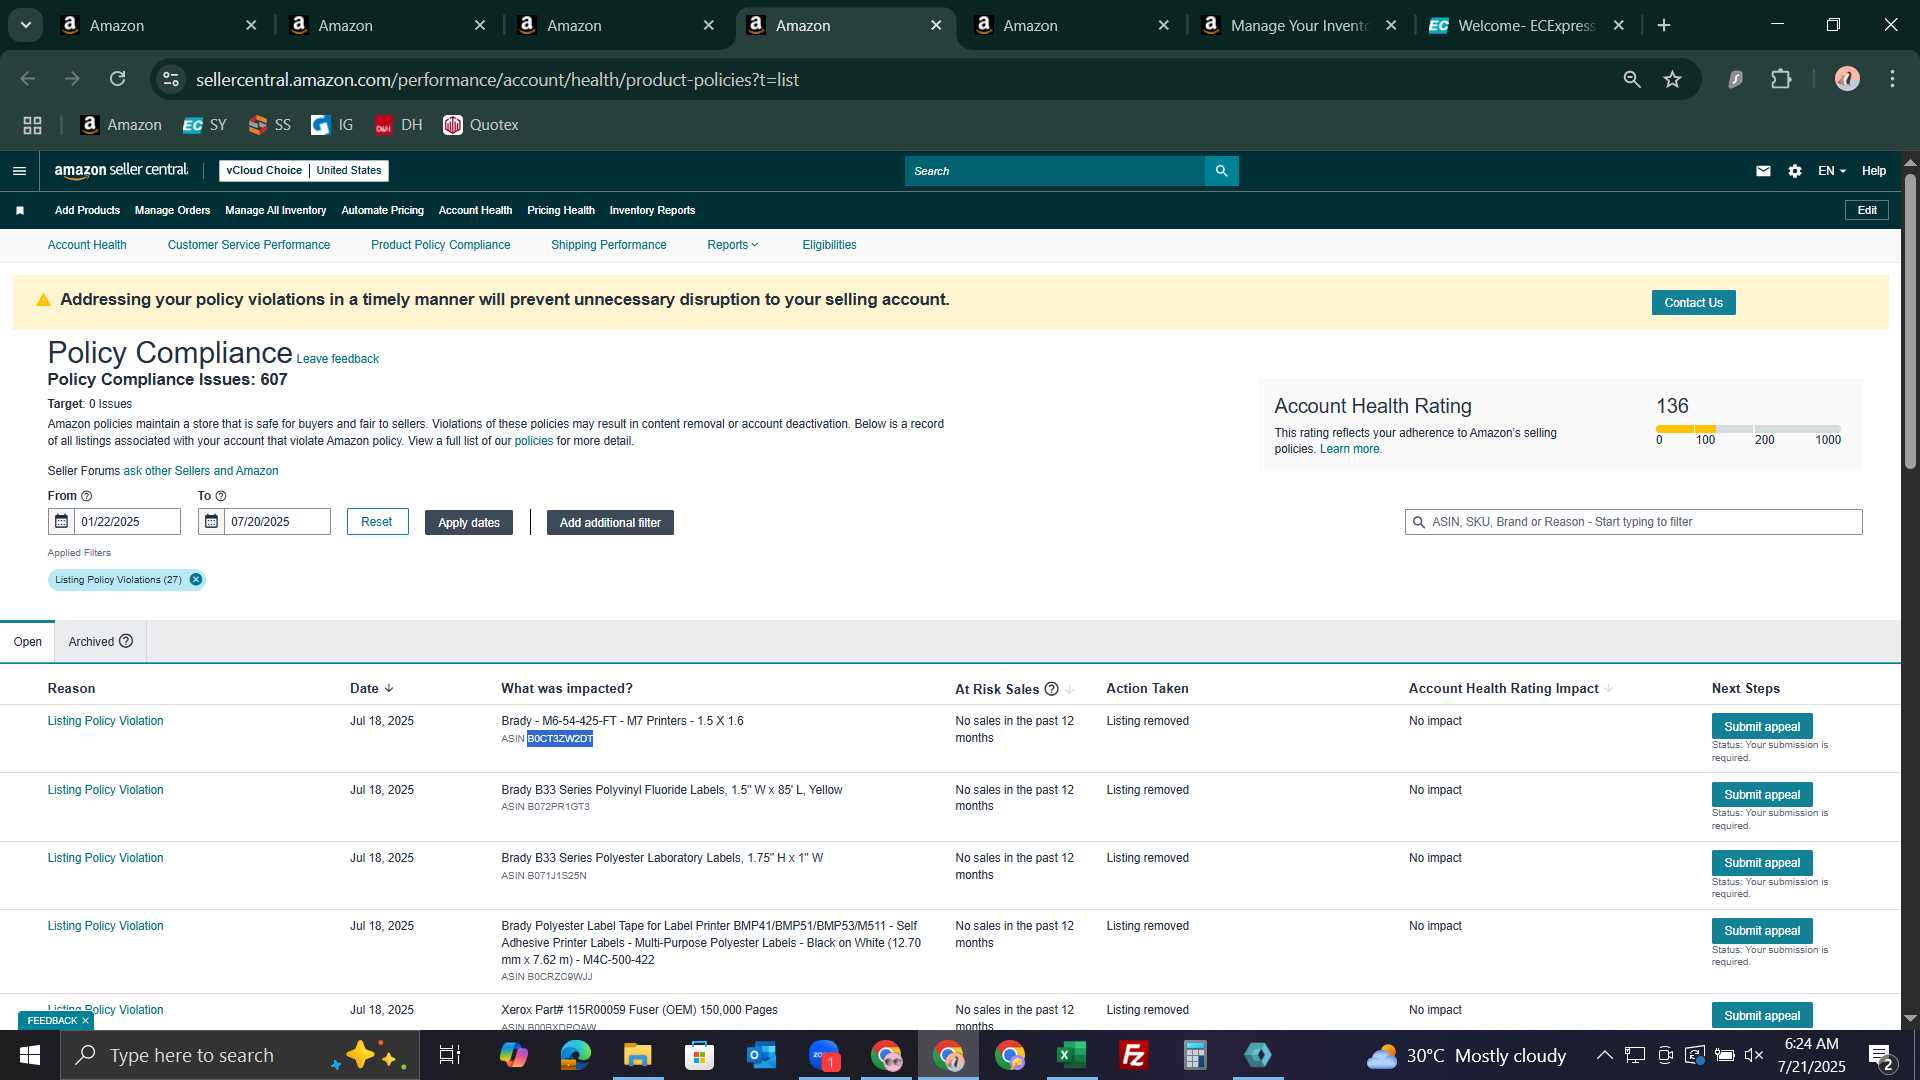Click the Edit button in the navbar
This screenshot has height=1080, width=1920.
tap(1866, 210)
